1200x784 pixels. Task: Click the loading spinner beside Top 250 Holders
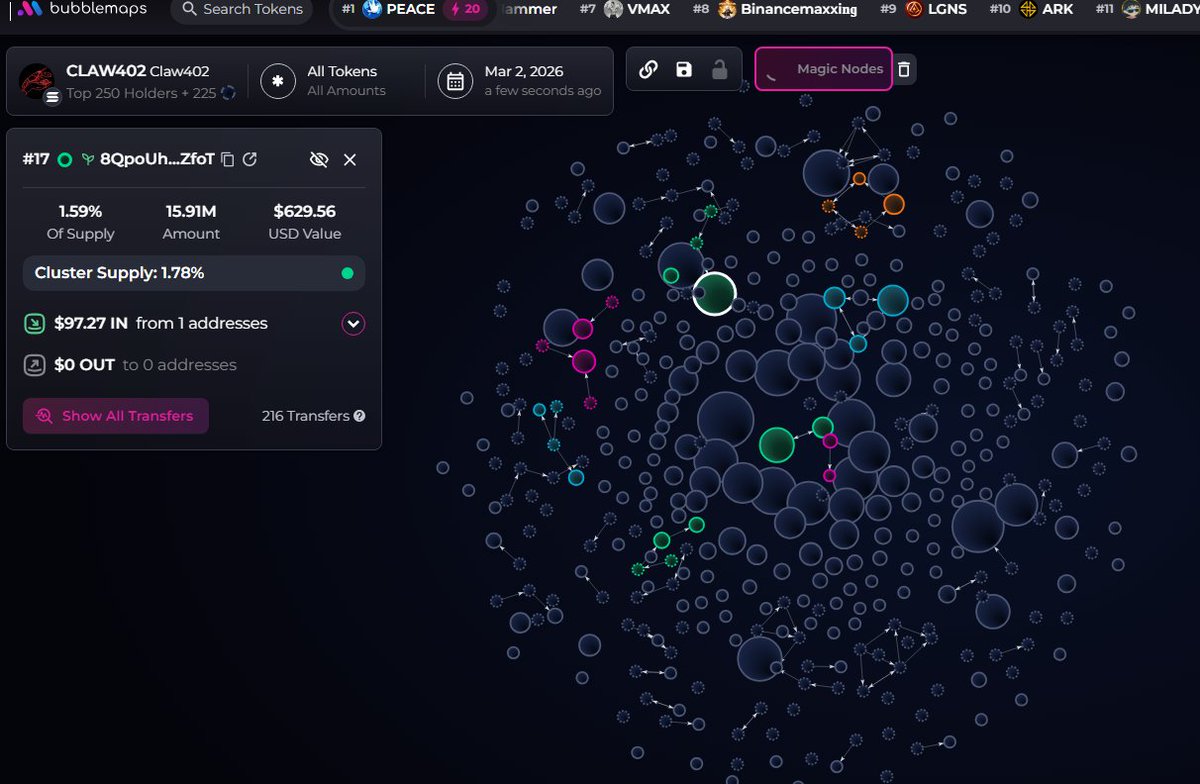(228, 93)
